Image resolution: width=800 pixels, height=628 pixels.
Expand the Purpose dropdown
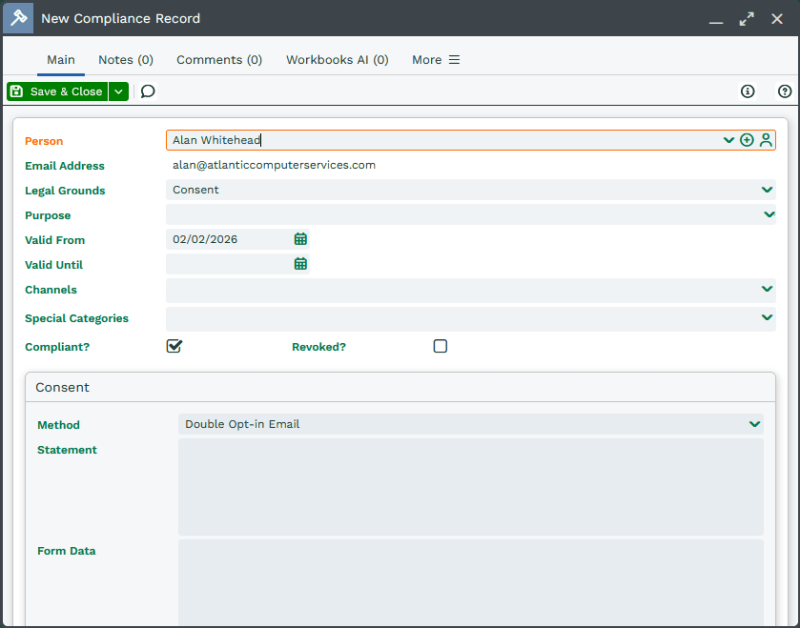[x=768, y=214]
